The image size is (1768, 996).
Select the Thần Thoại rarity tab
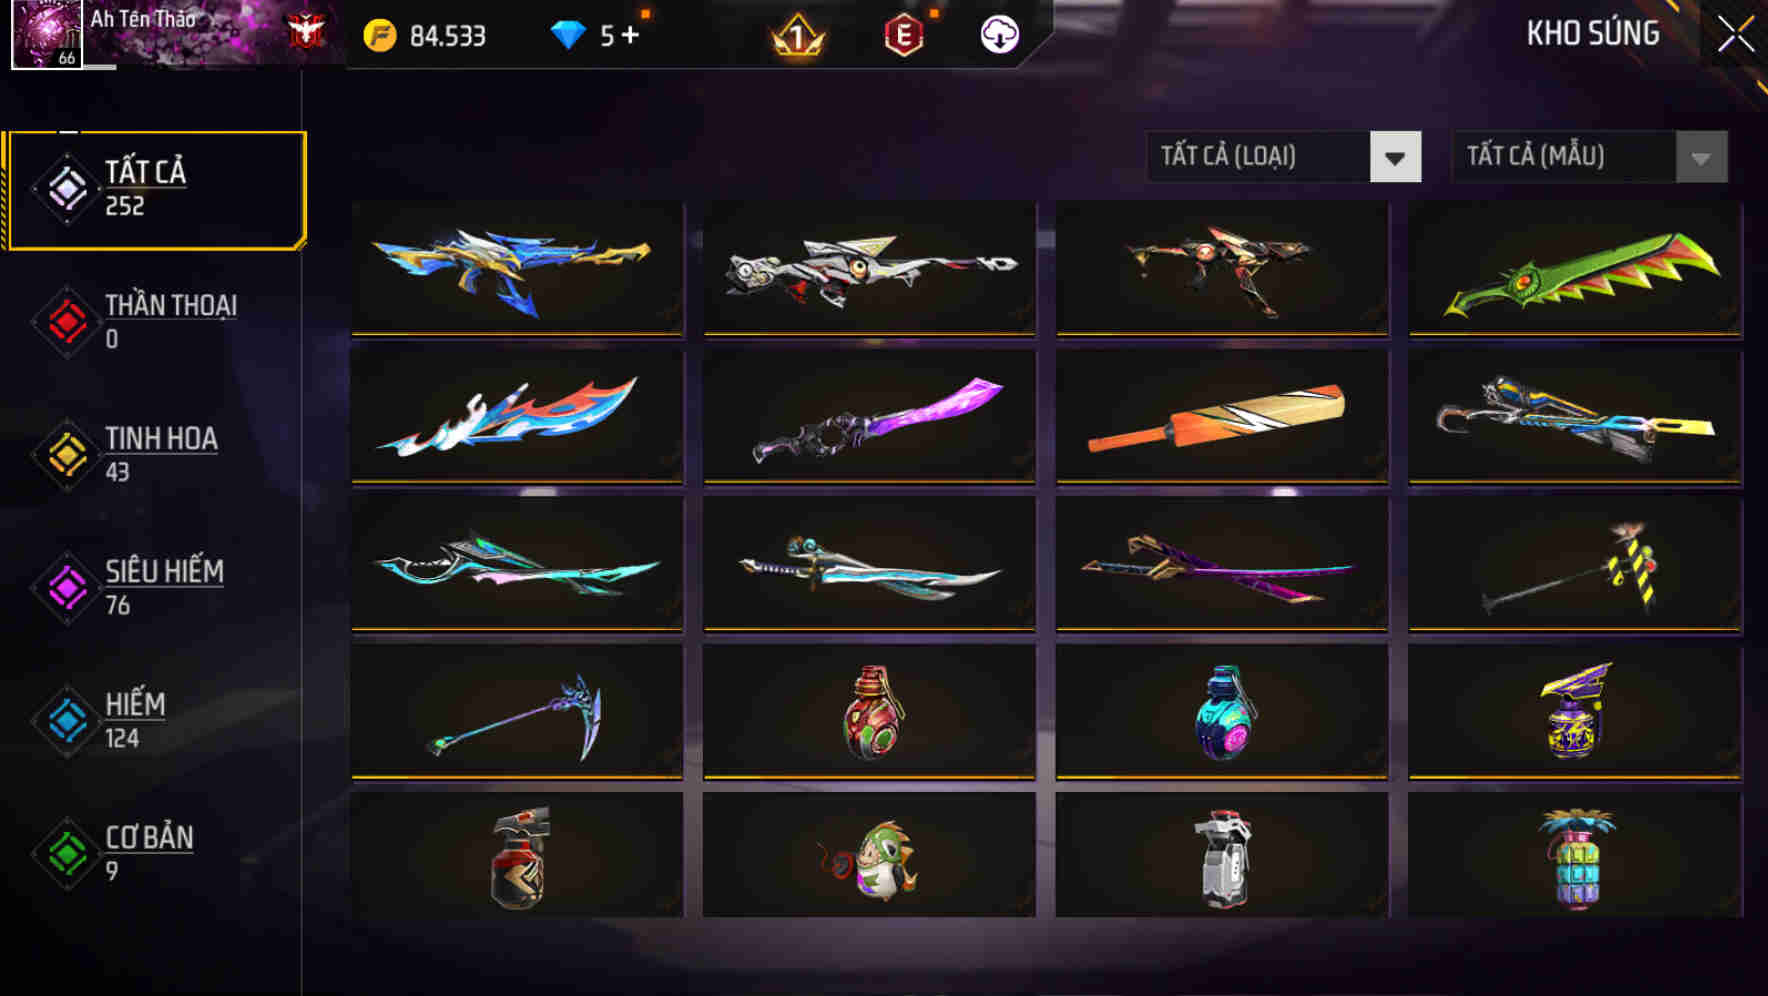[x=152, y=322]
